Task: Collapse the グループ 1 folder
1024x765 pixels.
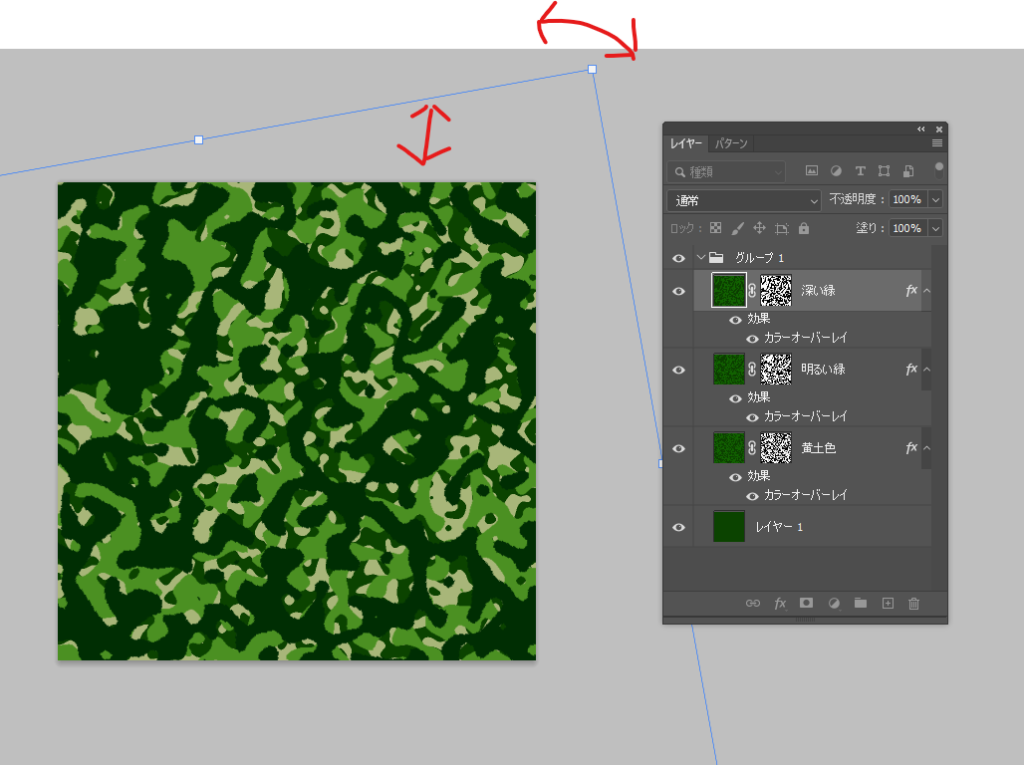Action: click(701, 258)
